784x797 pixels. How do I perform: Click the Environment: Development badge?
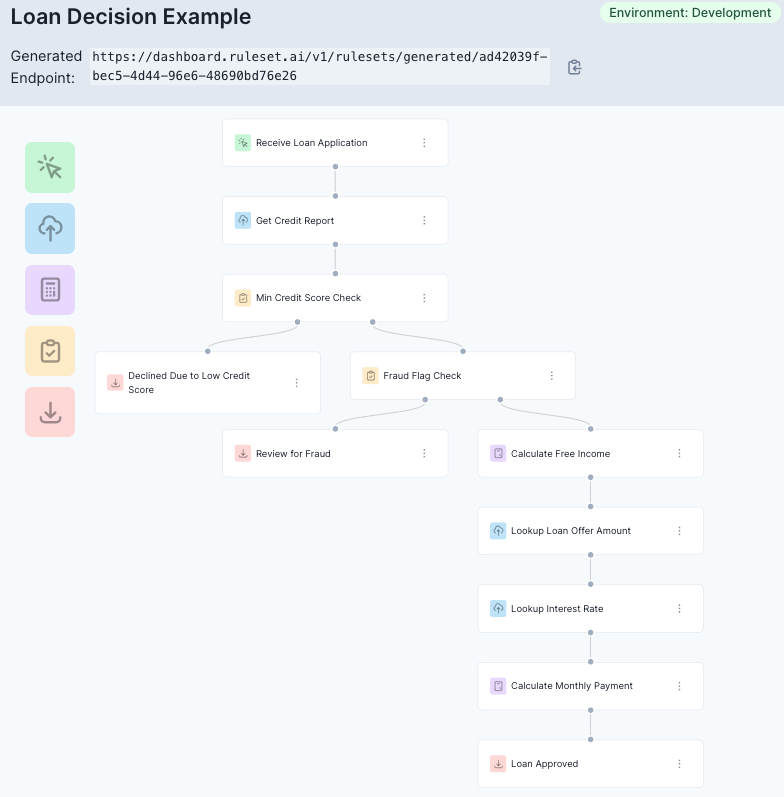coord(690,13)
